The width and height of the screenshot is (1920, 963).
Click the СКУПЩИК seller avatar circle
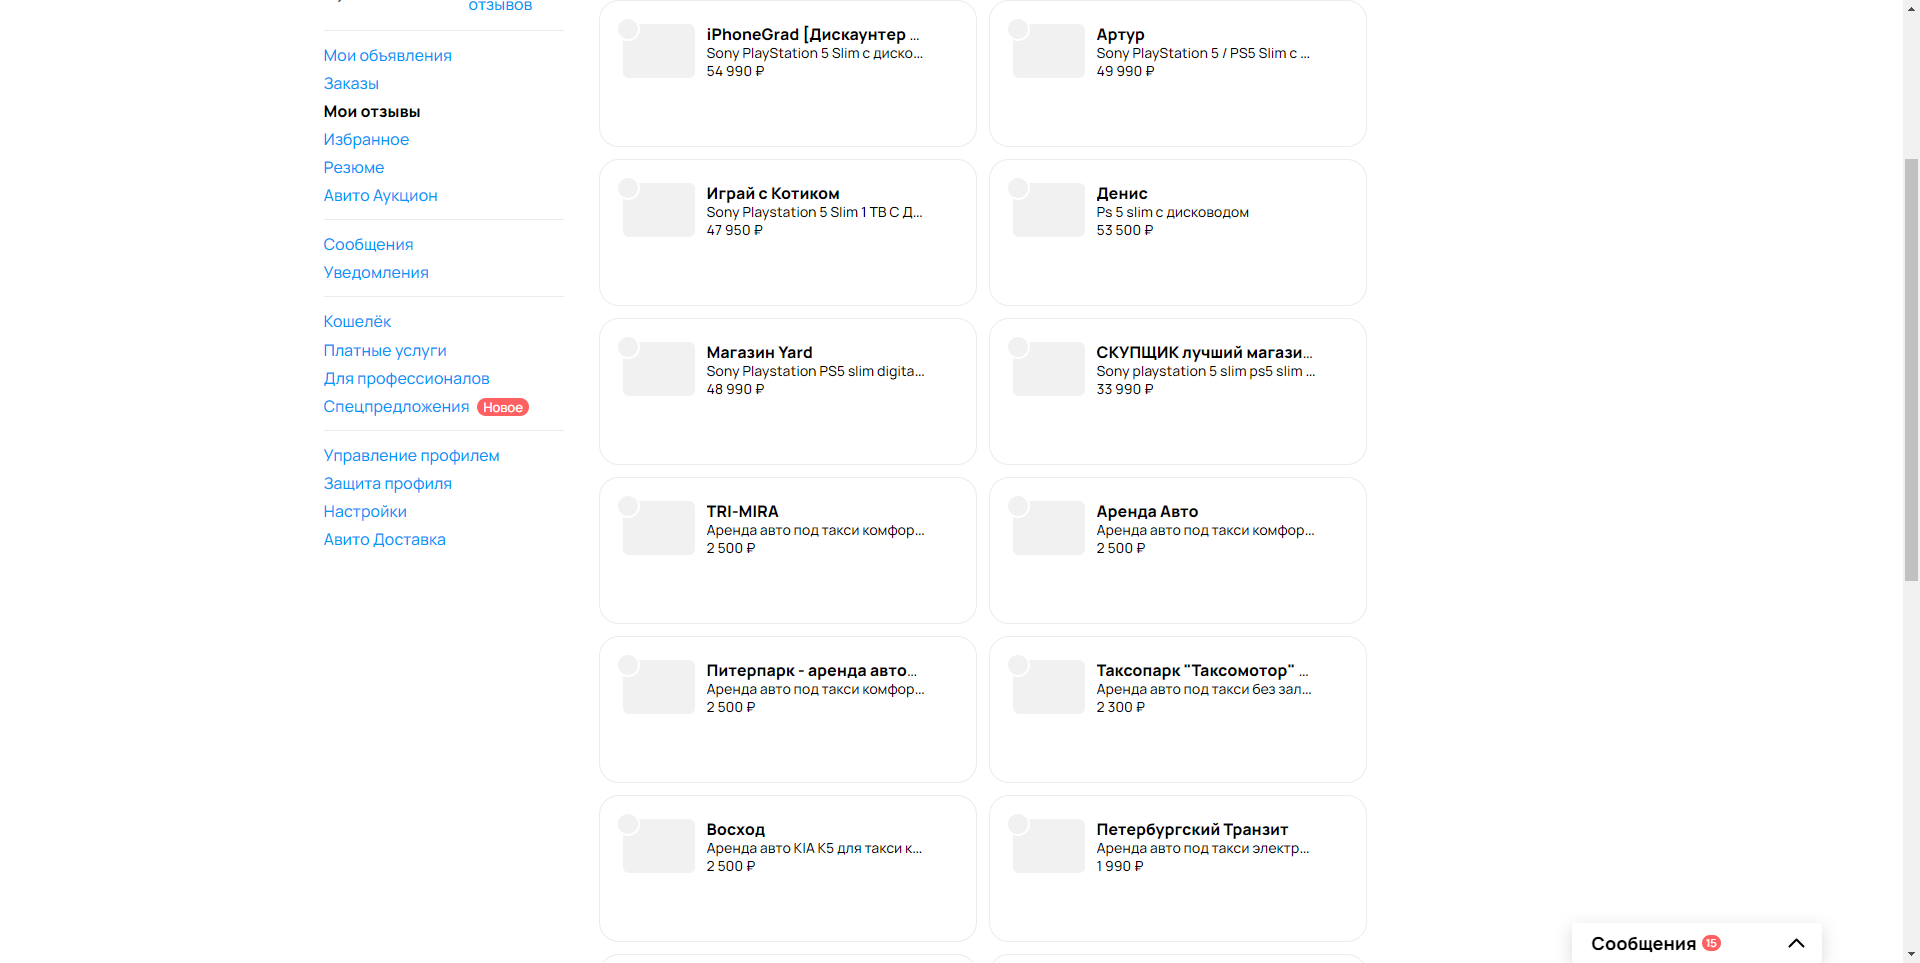pos(1018,347)
